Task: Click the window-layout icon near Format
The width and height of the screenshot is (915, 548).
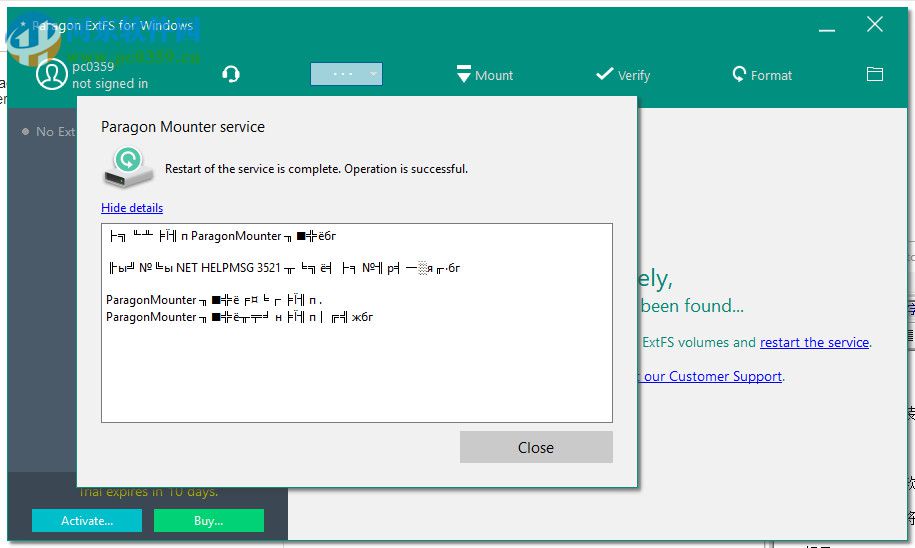Action: coord(874,74)
